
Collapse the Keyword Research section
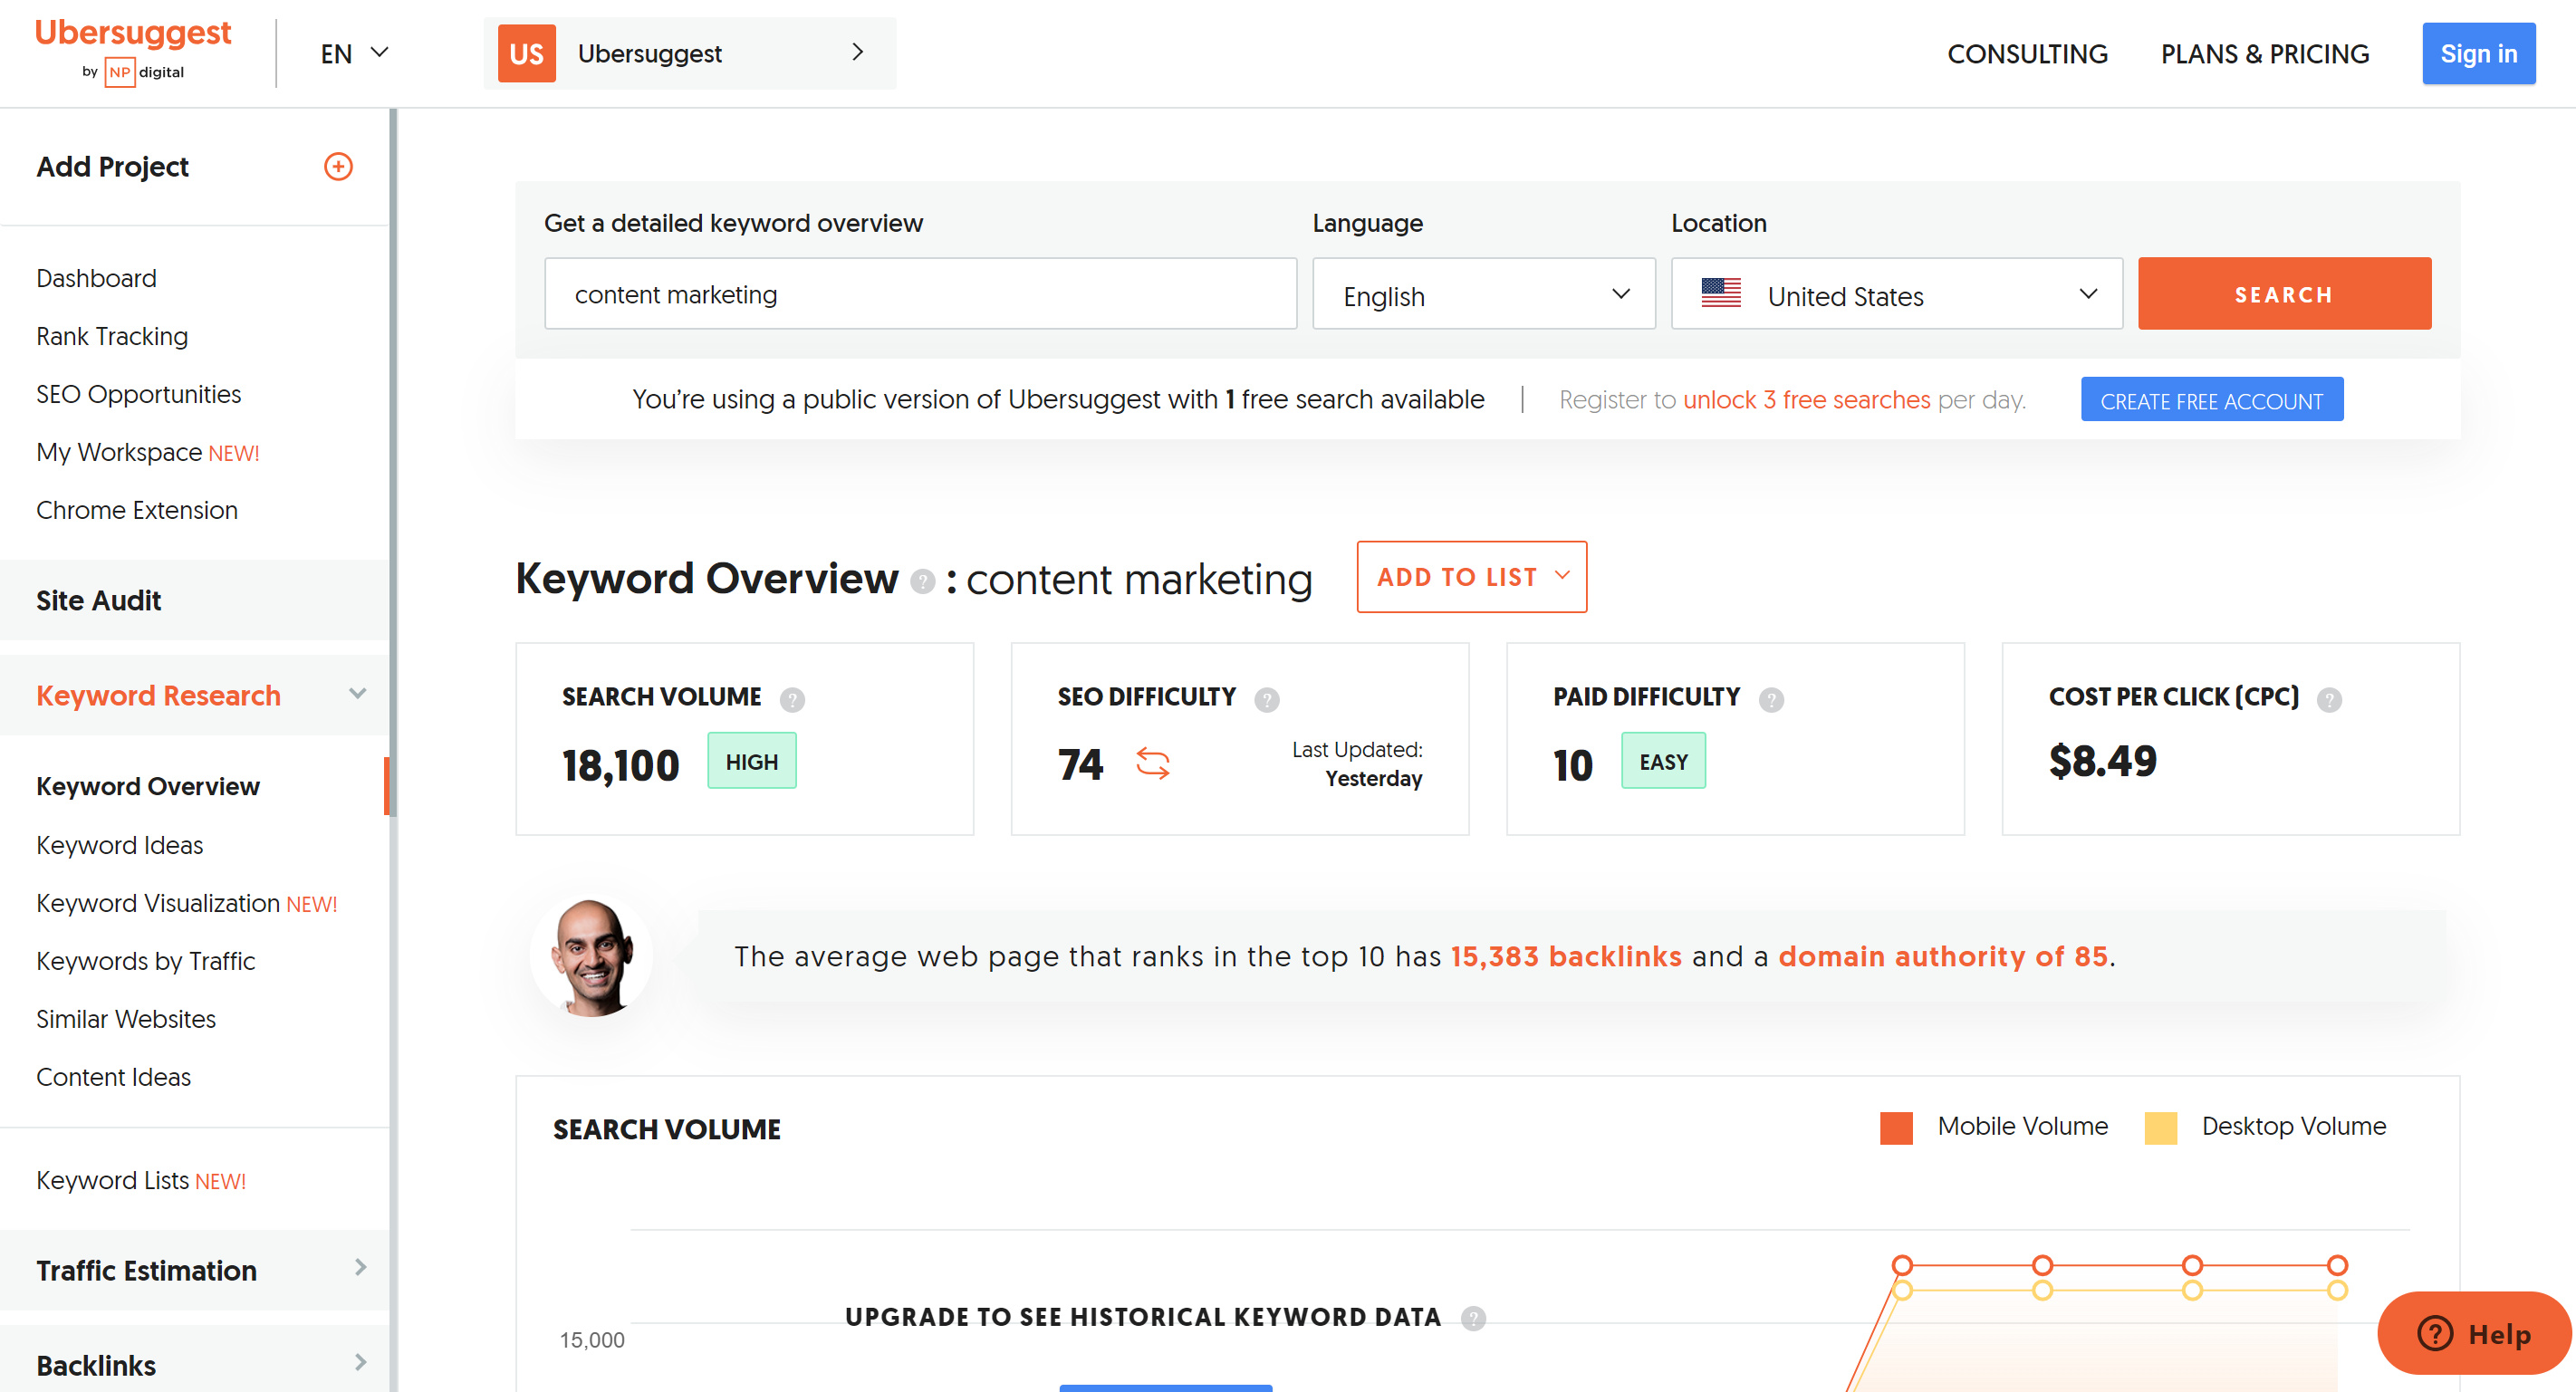click(x=358, y=693)
